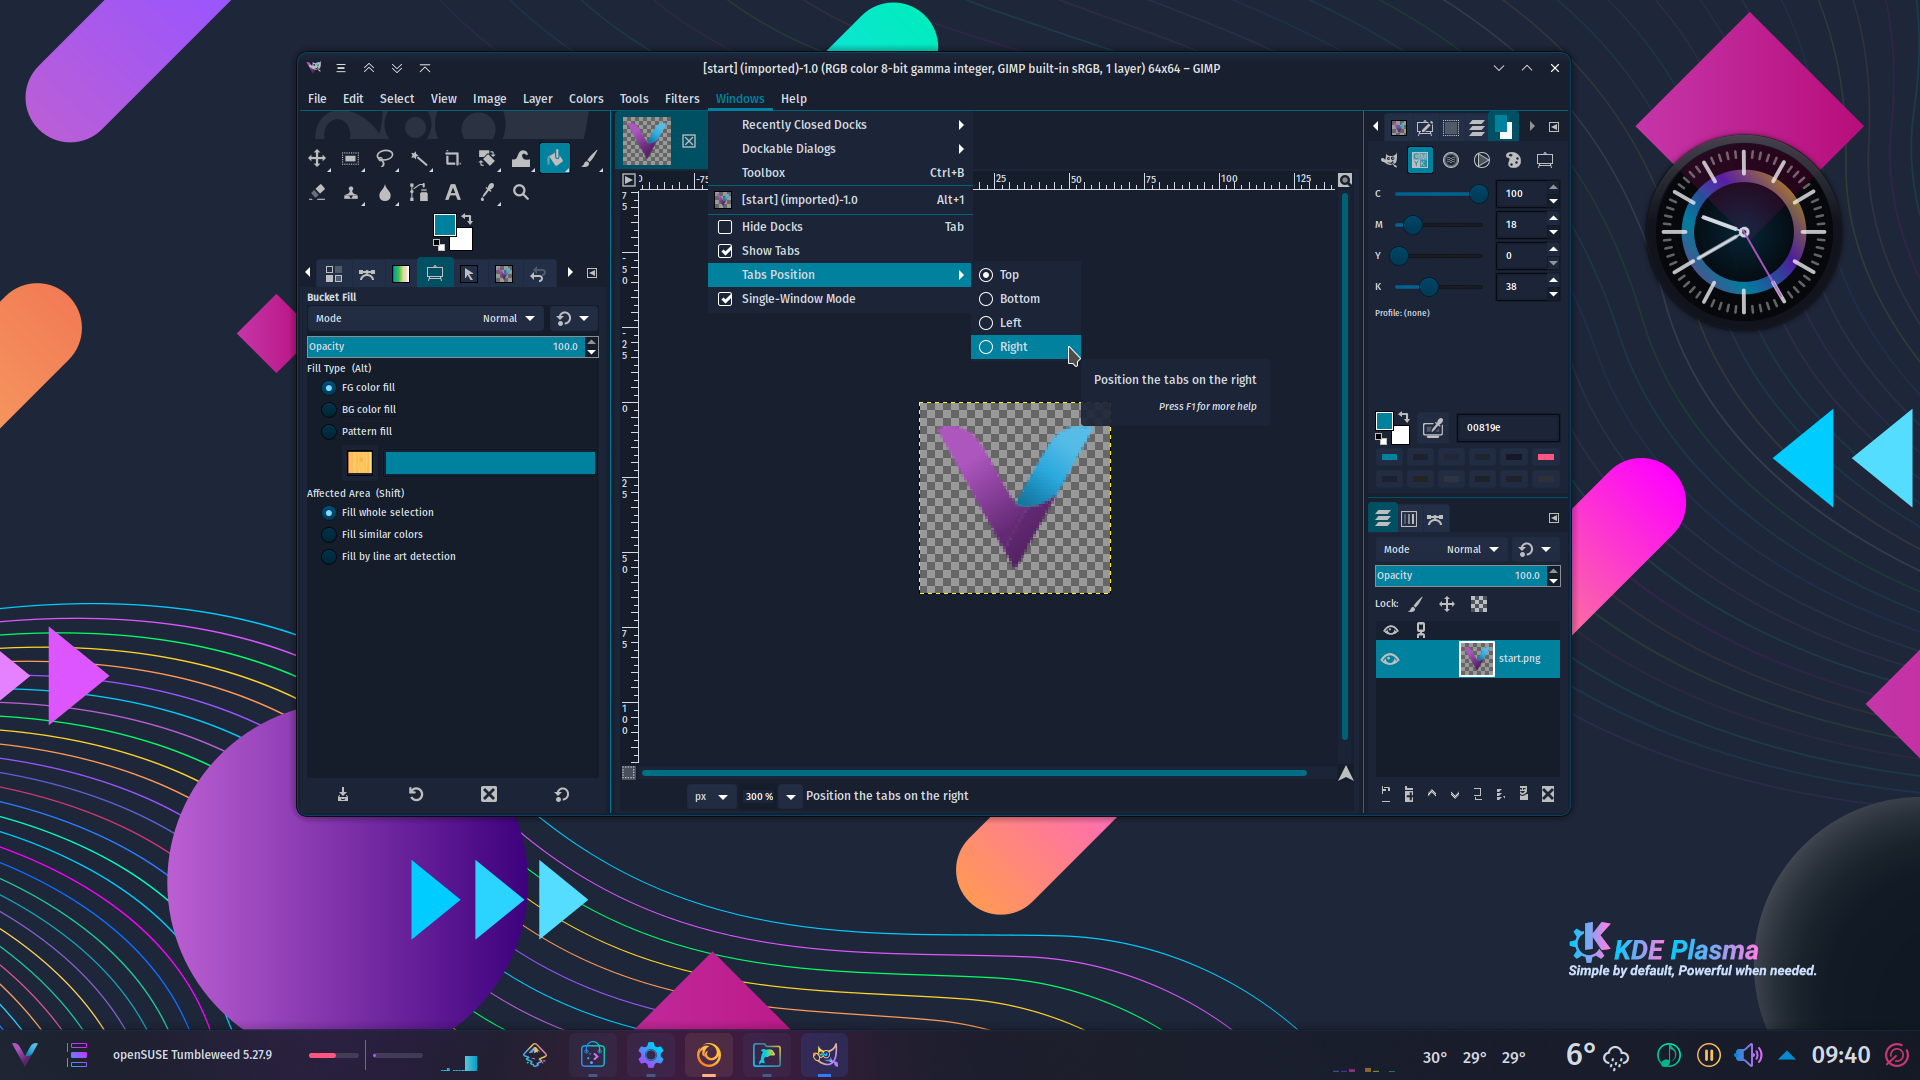This screenshot has width=1920, height=1080.
Task: Delete the layer with Layers panel button
Action: (1548, 794)
